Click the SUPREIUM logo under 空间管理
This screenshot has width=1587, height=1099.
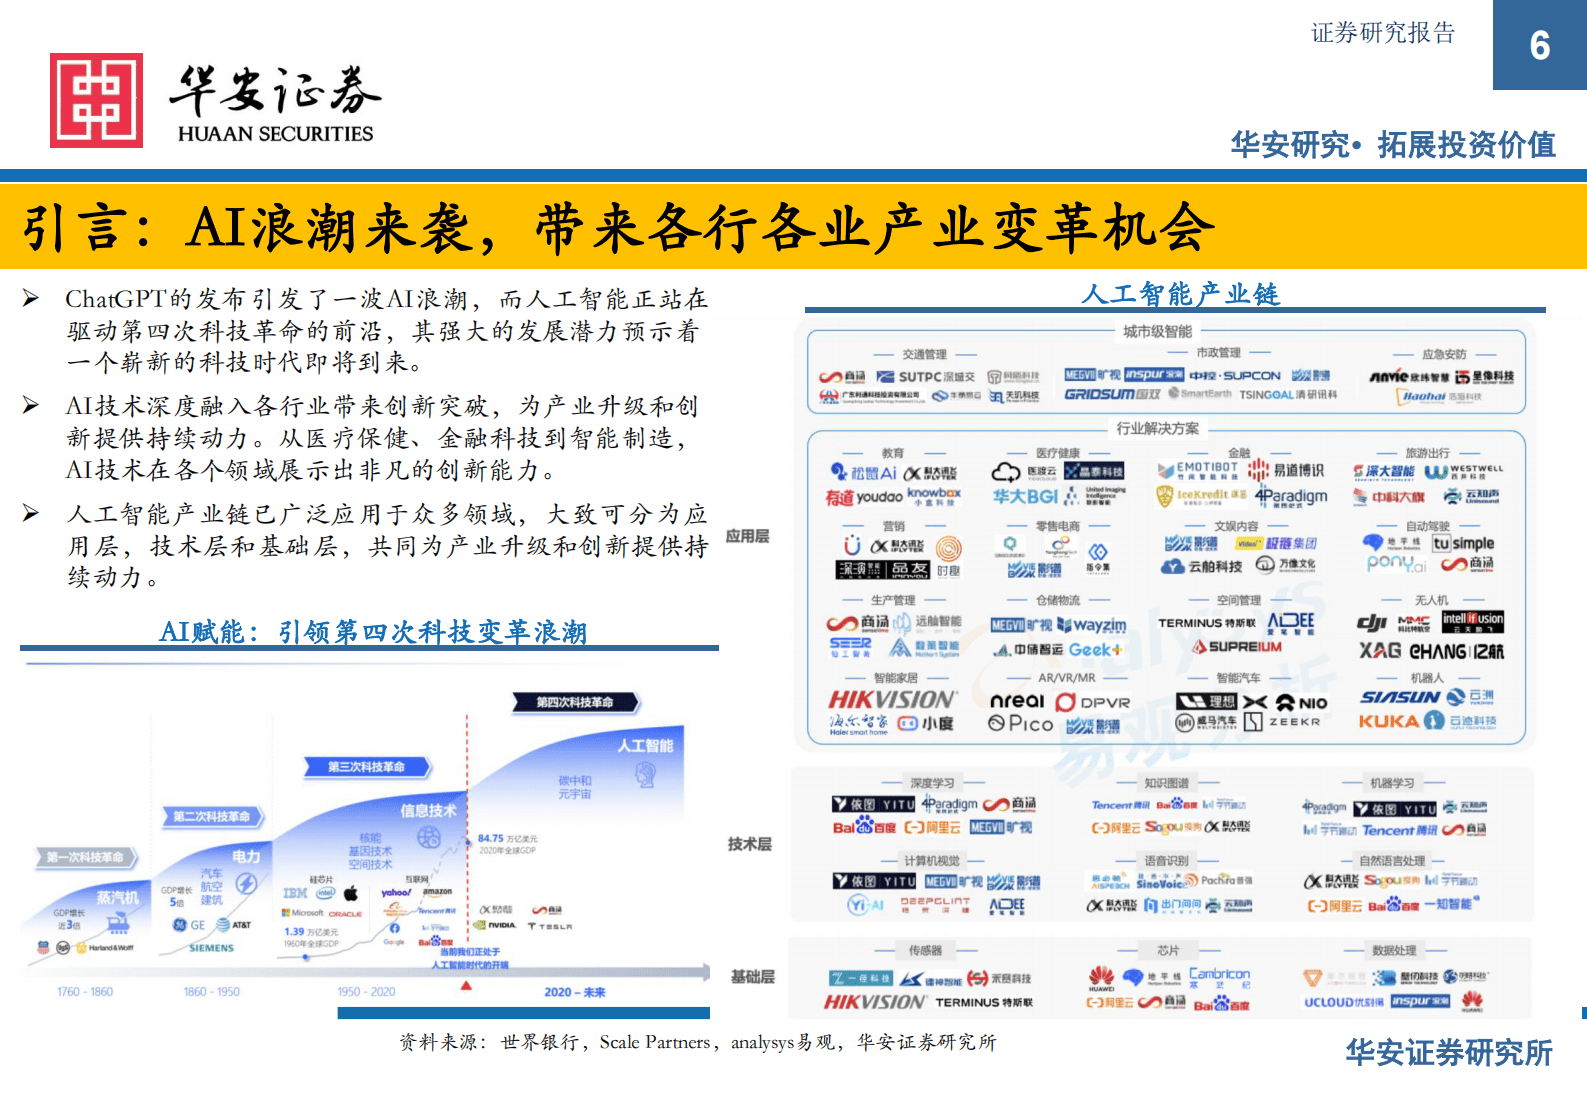(1237, 647)
